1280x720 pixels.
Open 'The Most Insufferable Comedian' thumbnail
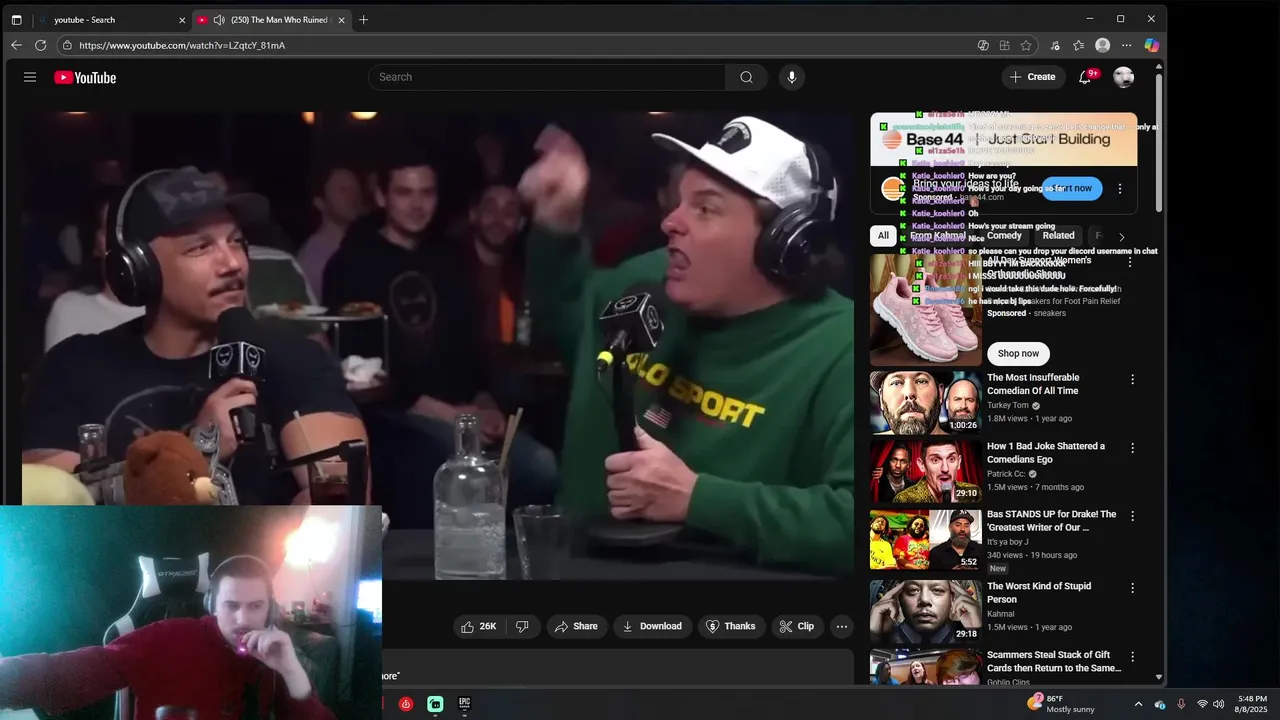point(925,403)
